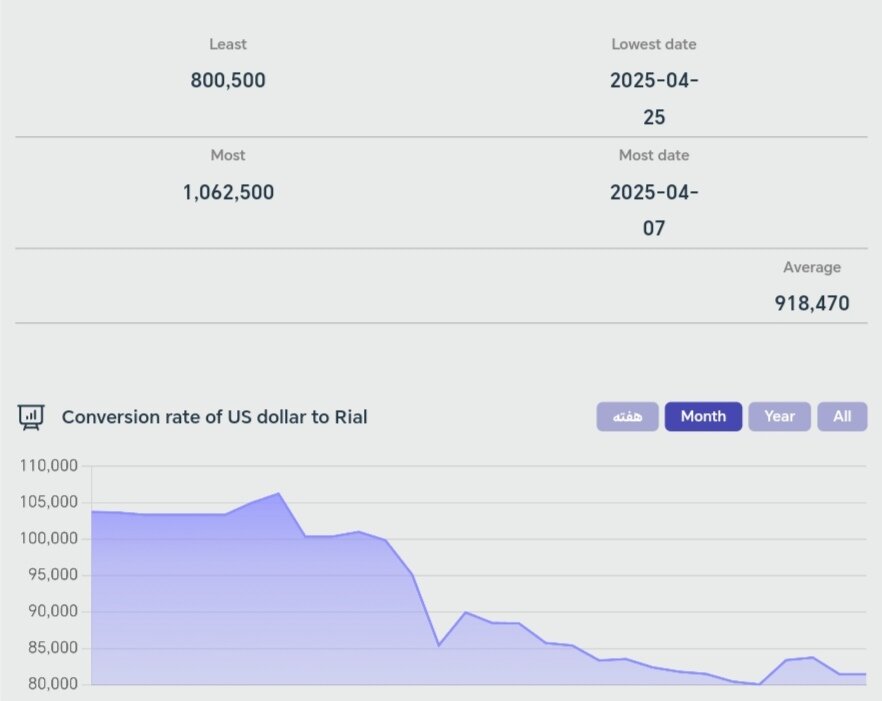Click the most date 2025-04-07

pos(654,210)
